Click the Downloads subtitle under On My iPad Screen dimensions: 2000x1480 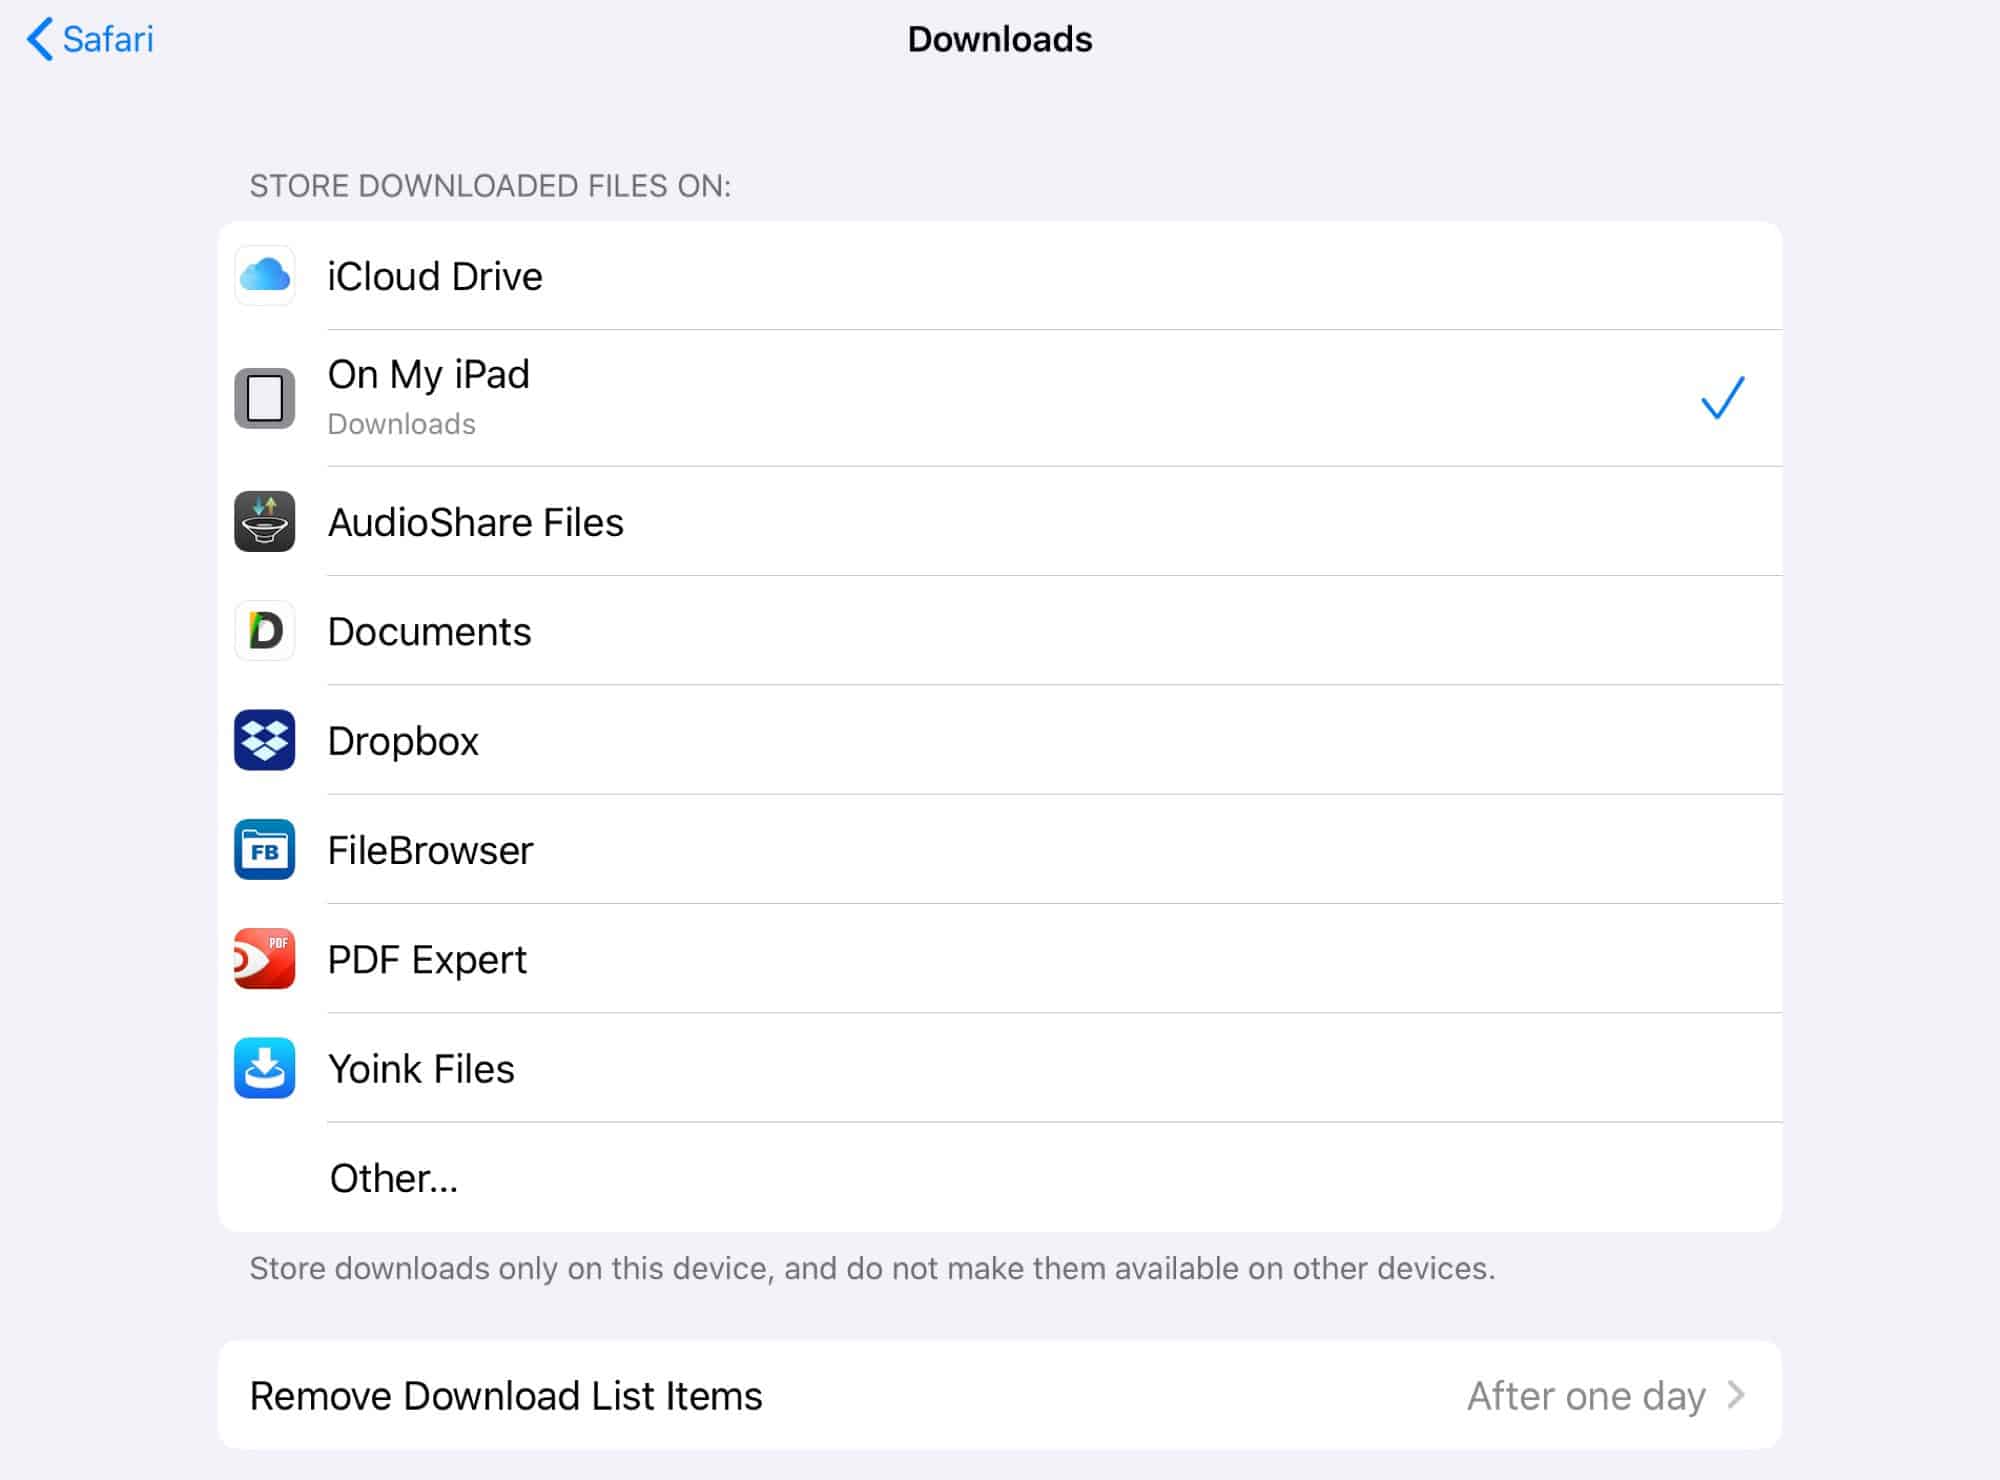[402, 424]
